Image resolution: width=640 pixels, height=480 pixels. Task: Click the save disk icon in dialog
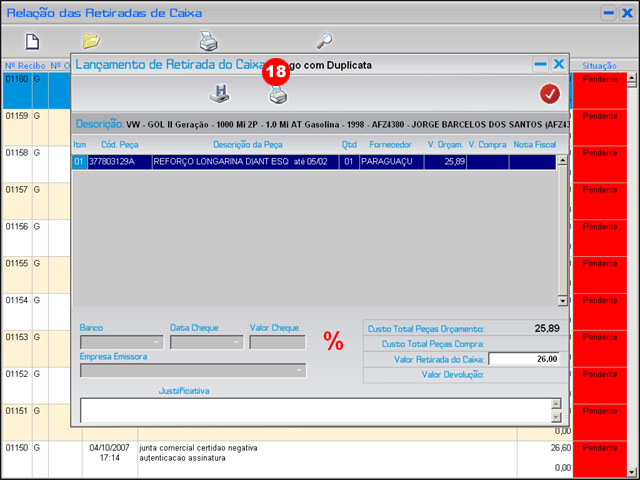(x=219, y=94)
